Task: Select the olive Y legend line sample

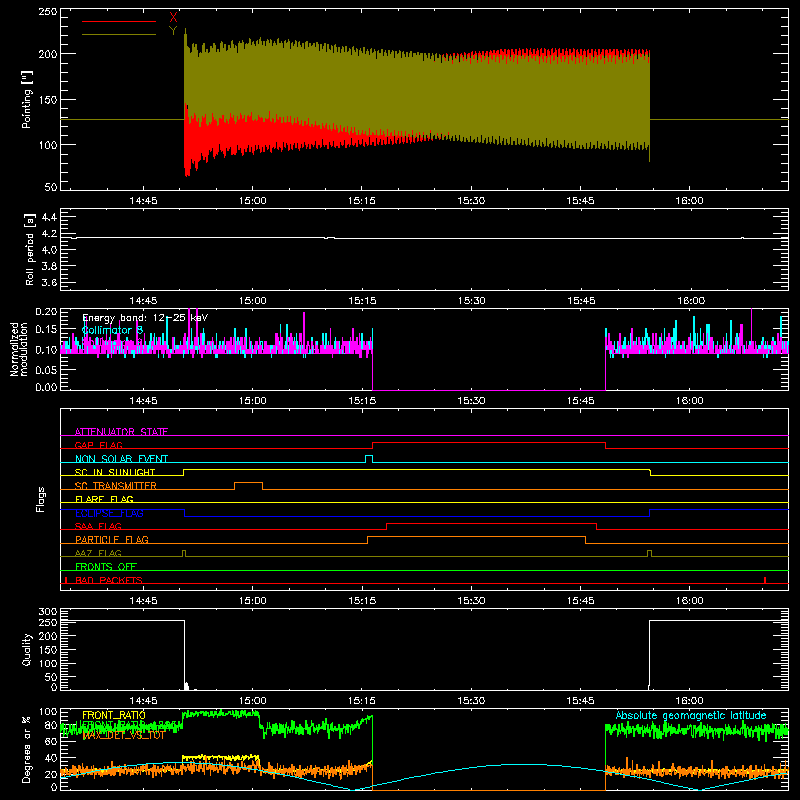Action: [x=119, y=34]
